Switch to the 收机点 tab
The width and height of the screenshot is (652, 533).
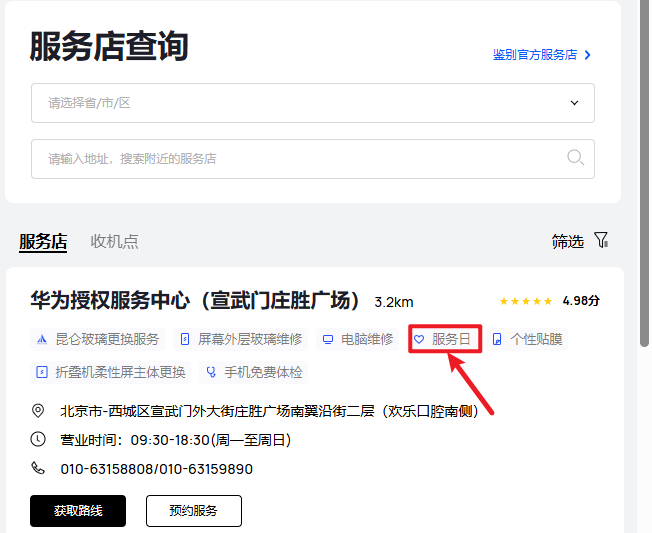(x=114, y=242)
